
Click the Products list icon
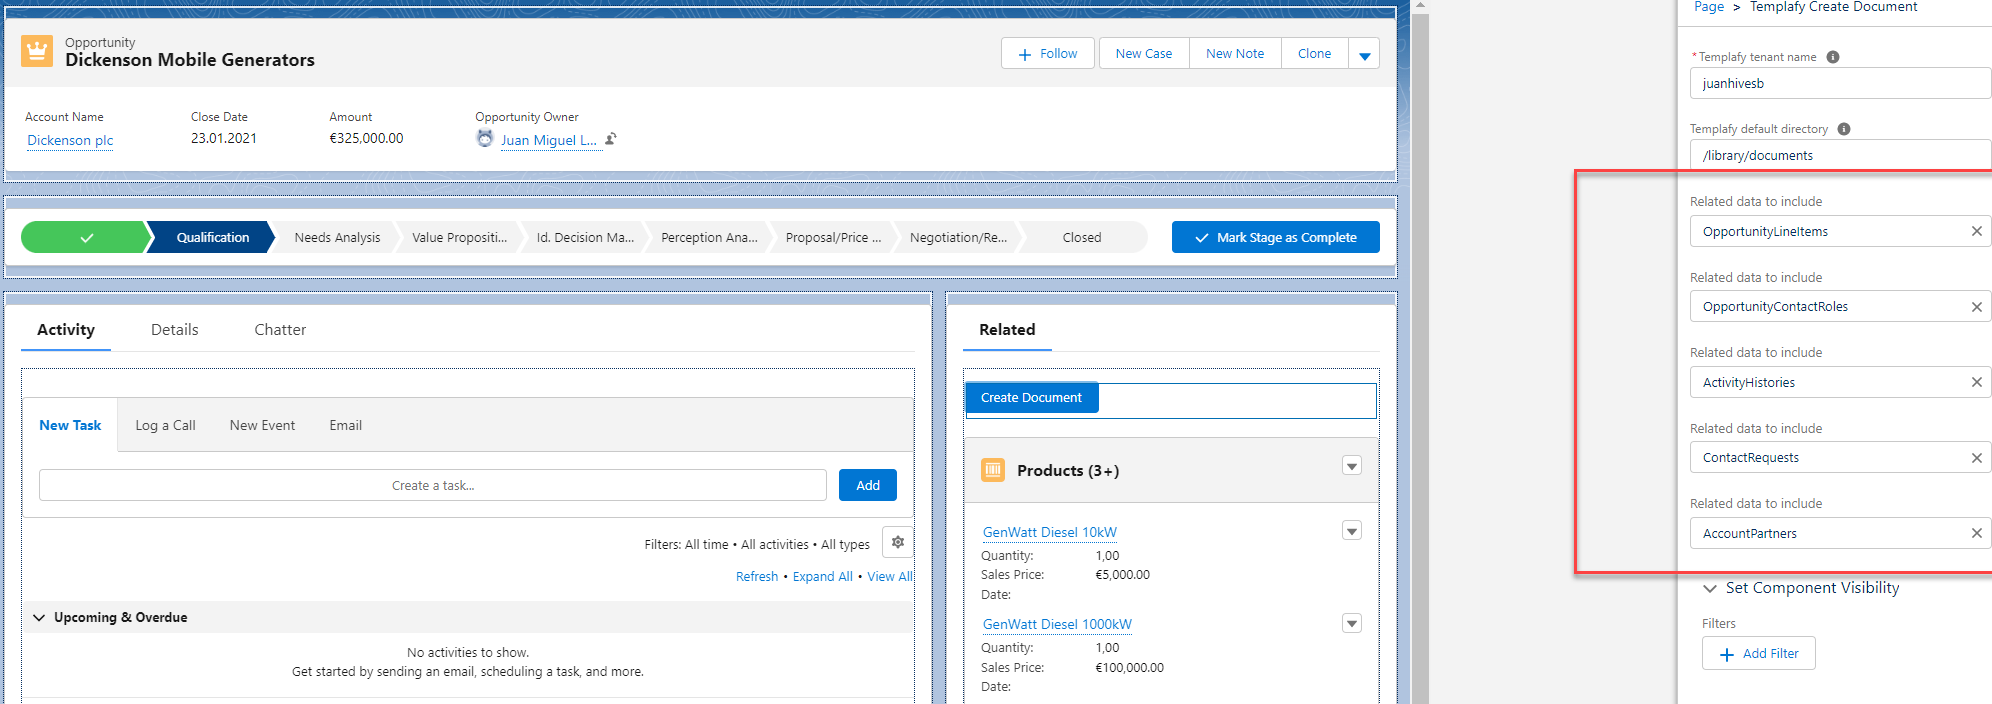coord(993,470)
